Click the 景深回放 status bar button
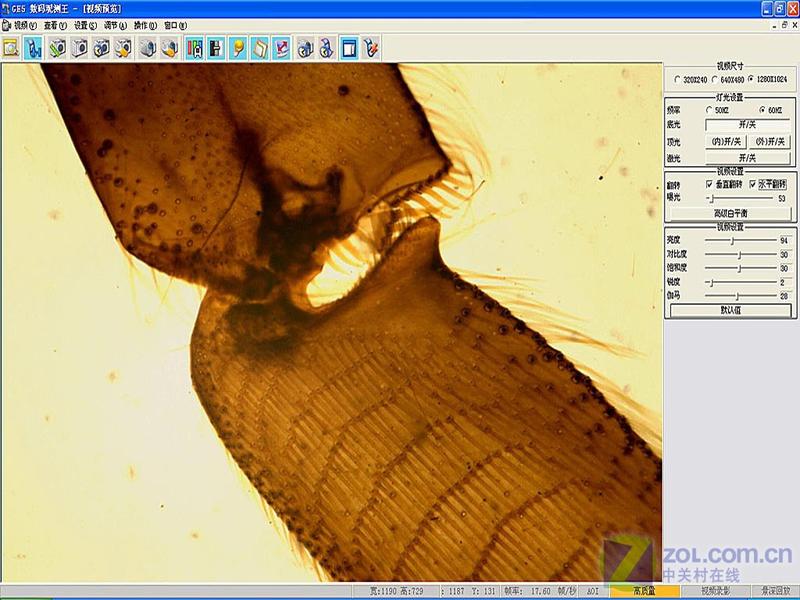 776,591
